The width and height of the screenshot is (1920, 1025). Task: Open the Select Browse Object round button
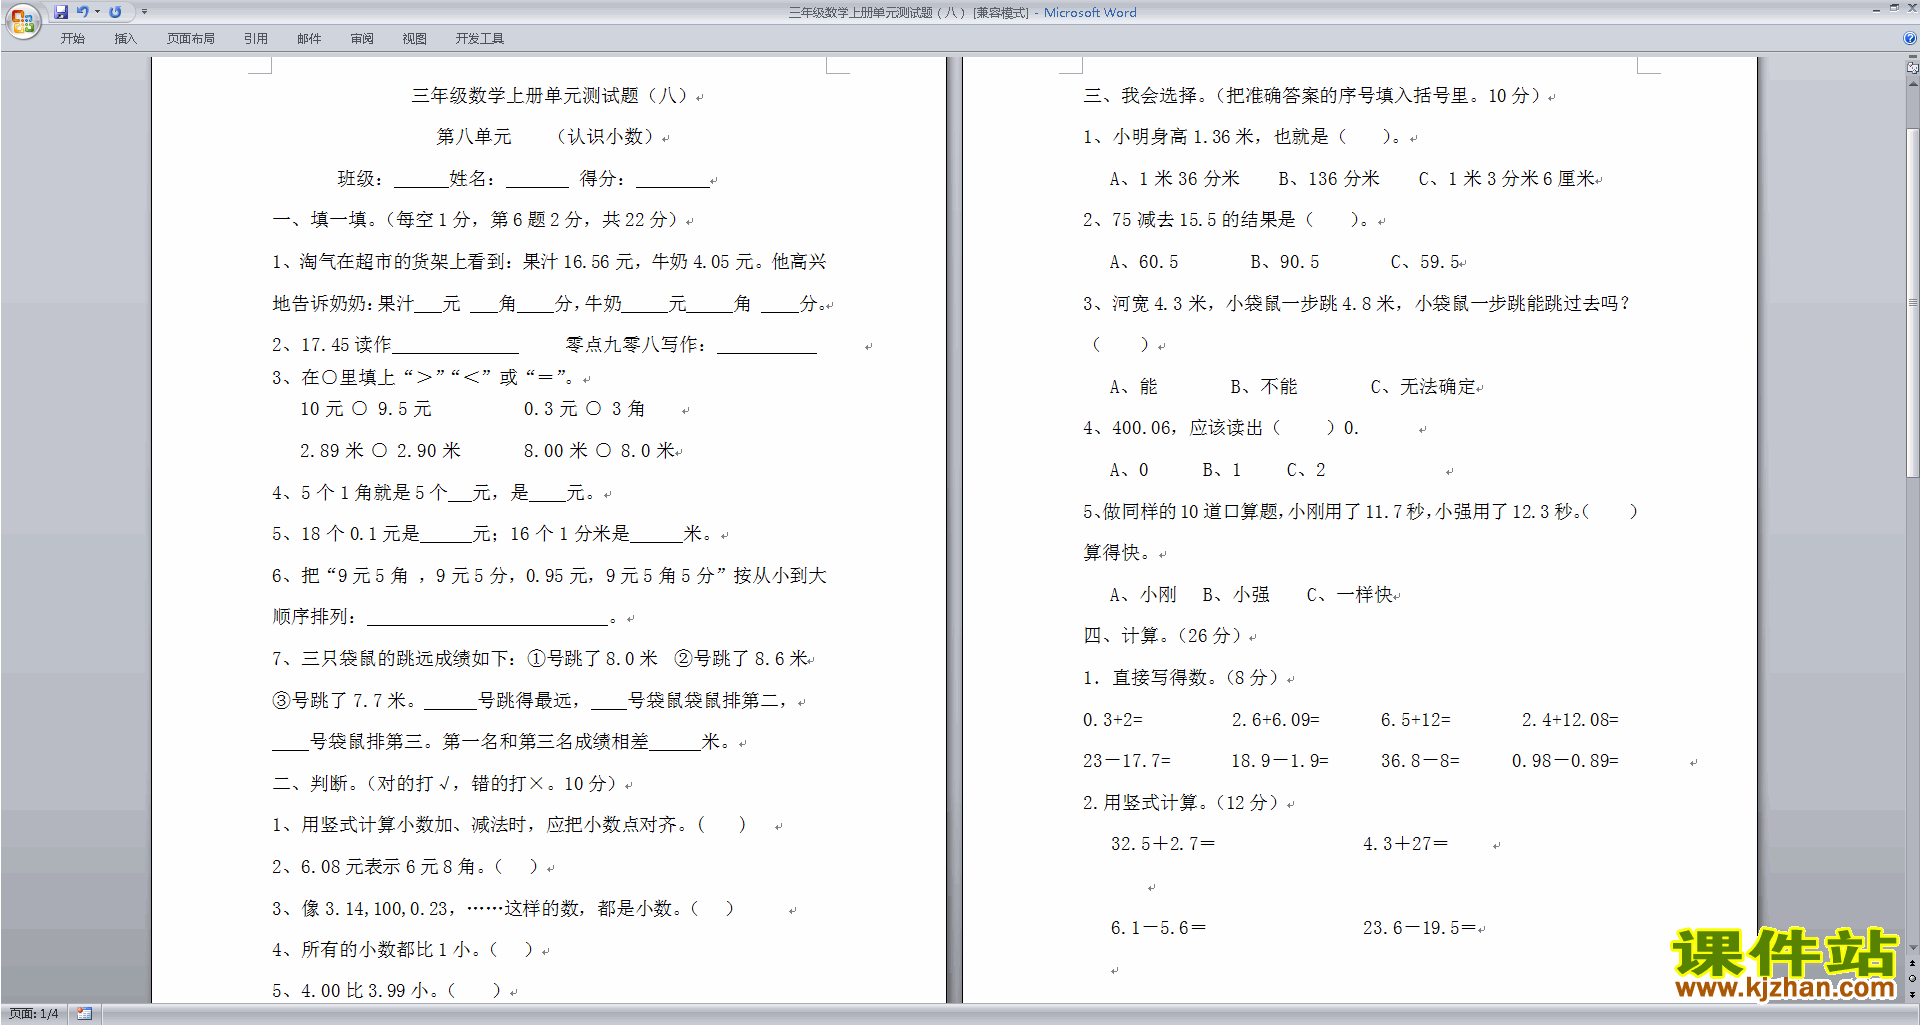[x=1913, y=978]
